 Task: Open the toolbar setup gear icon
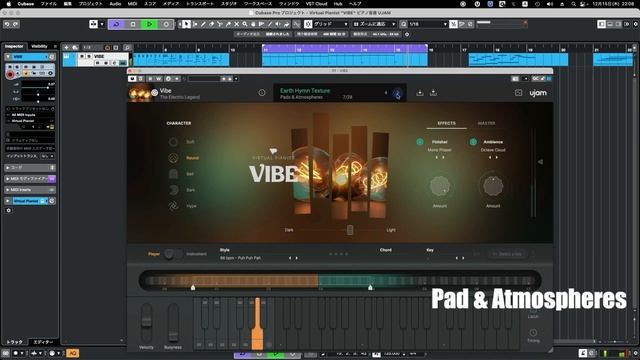pos(636,24)
